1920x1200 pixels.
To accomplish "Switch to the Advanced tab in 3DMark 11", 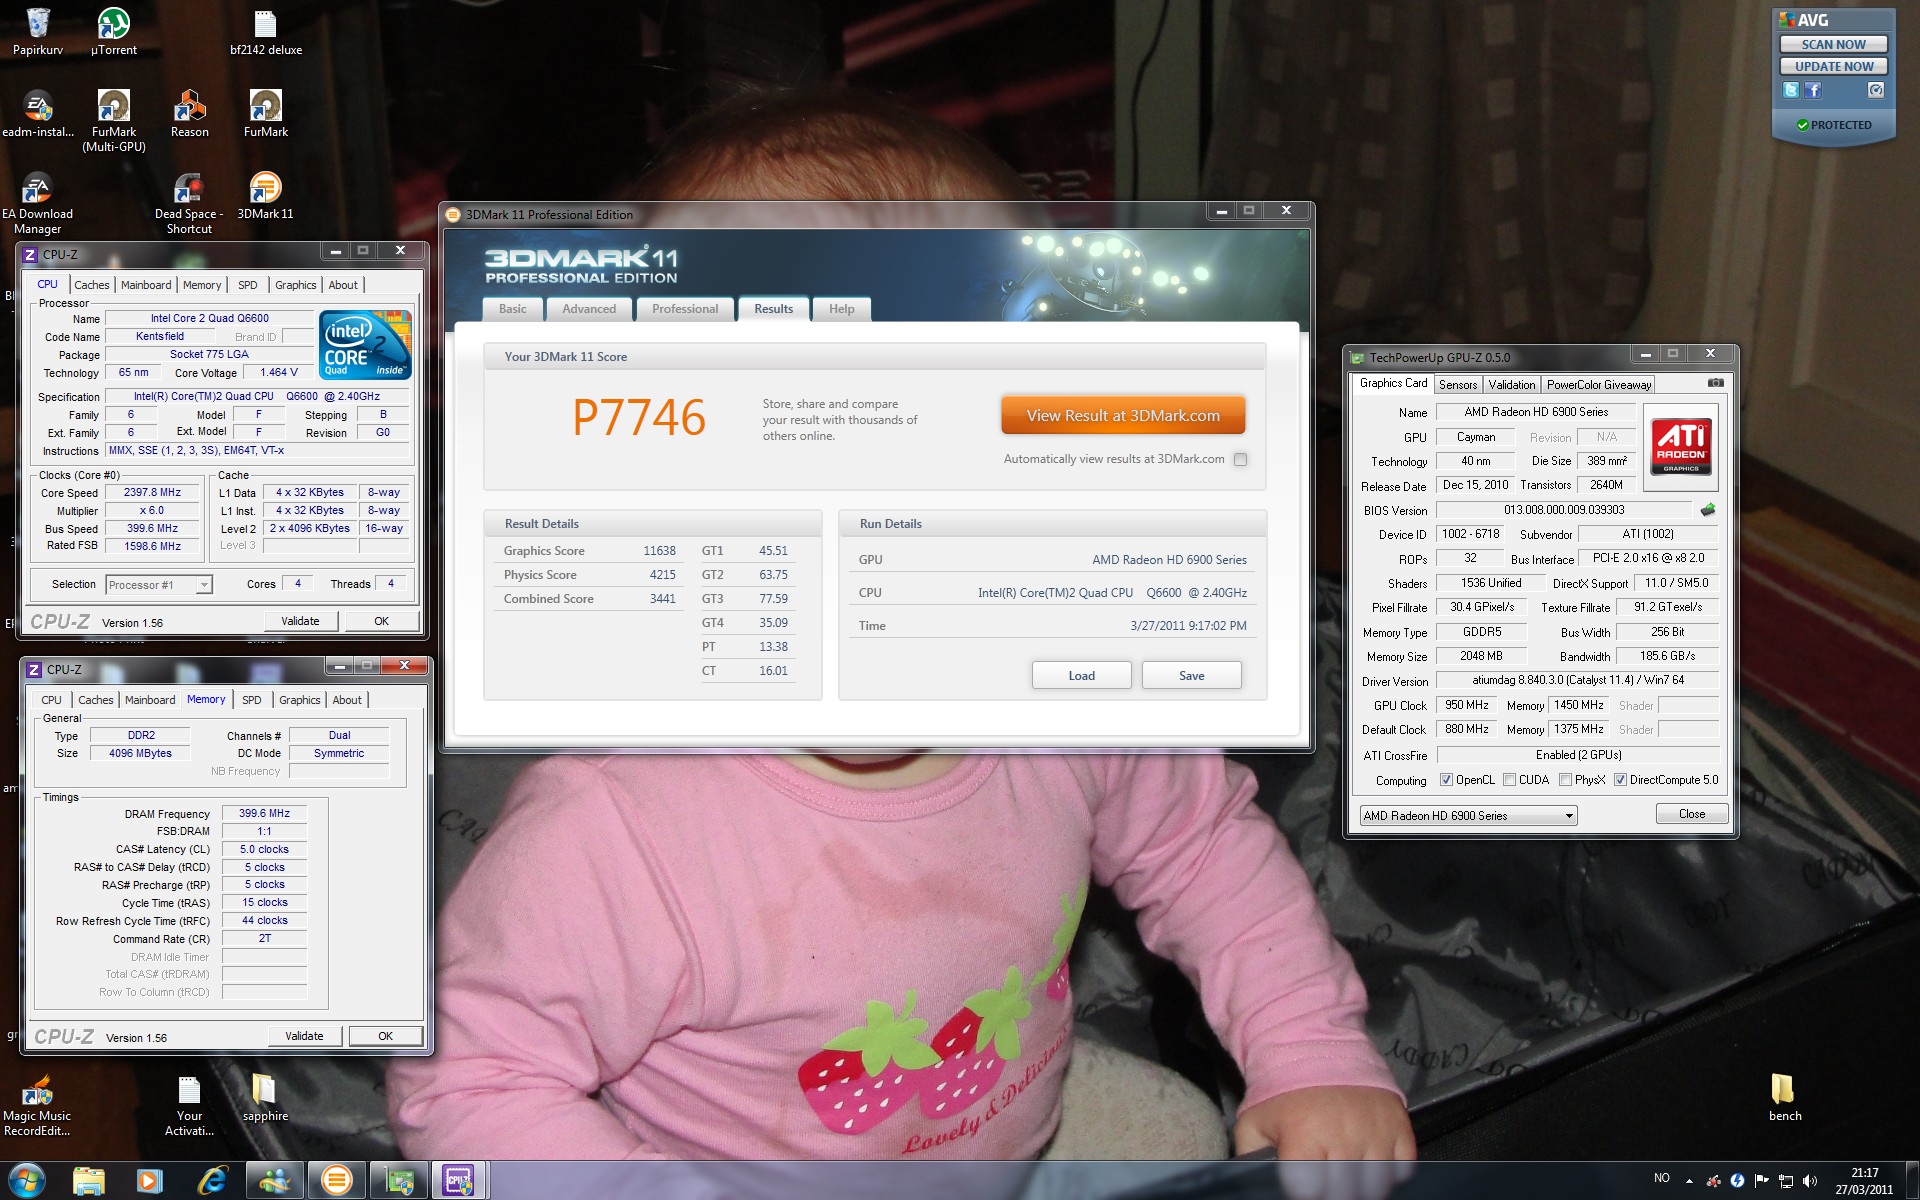I will 589,309.
